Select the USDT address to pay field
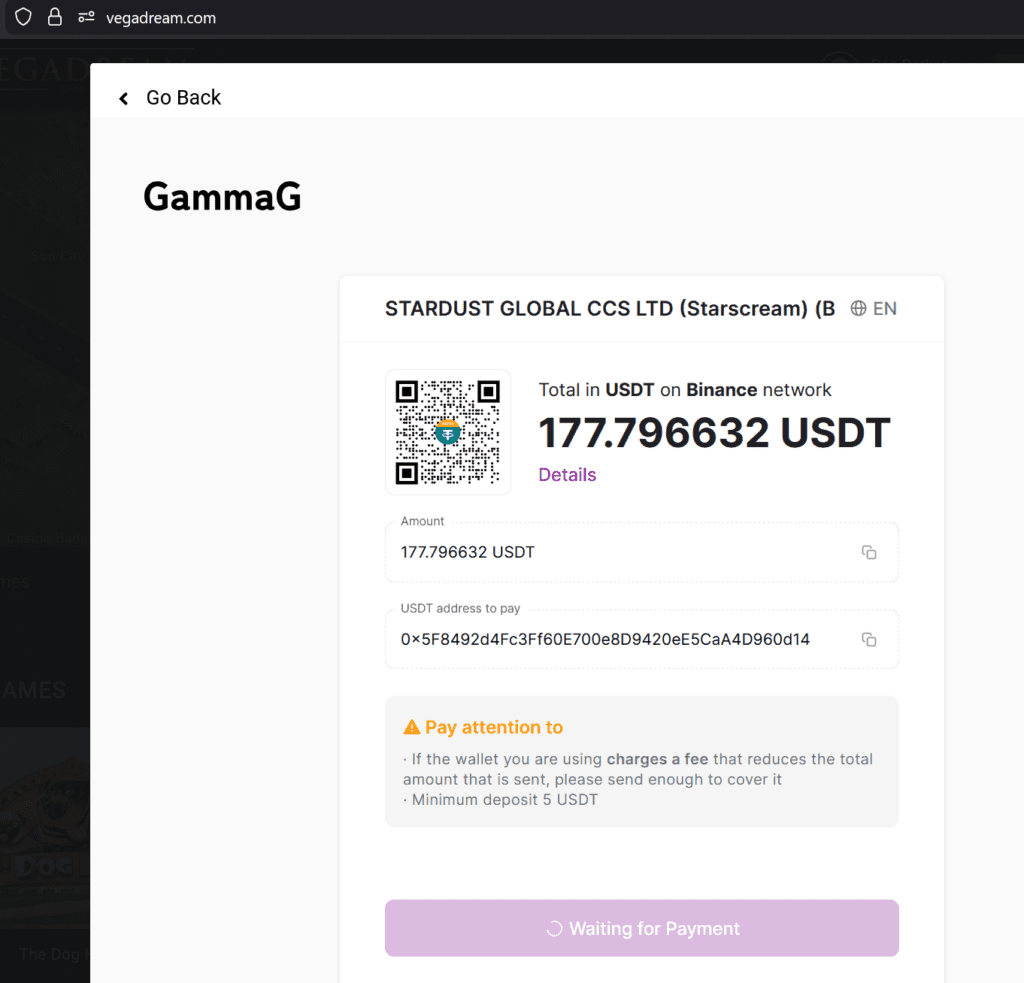Image resolution: width=1024 pixels, height=983 pixels. pos(600,639)
